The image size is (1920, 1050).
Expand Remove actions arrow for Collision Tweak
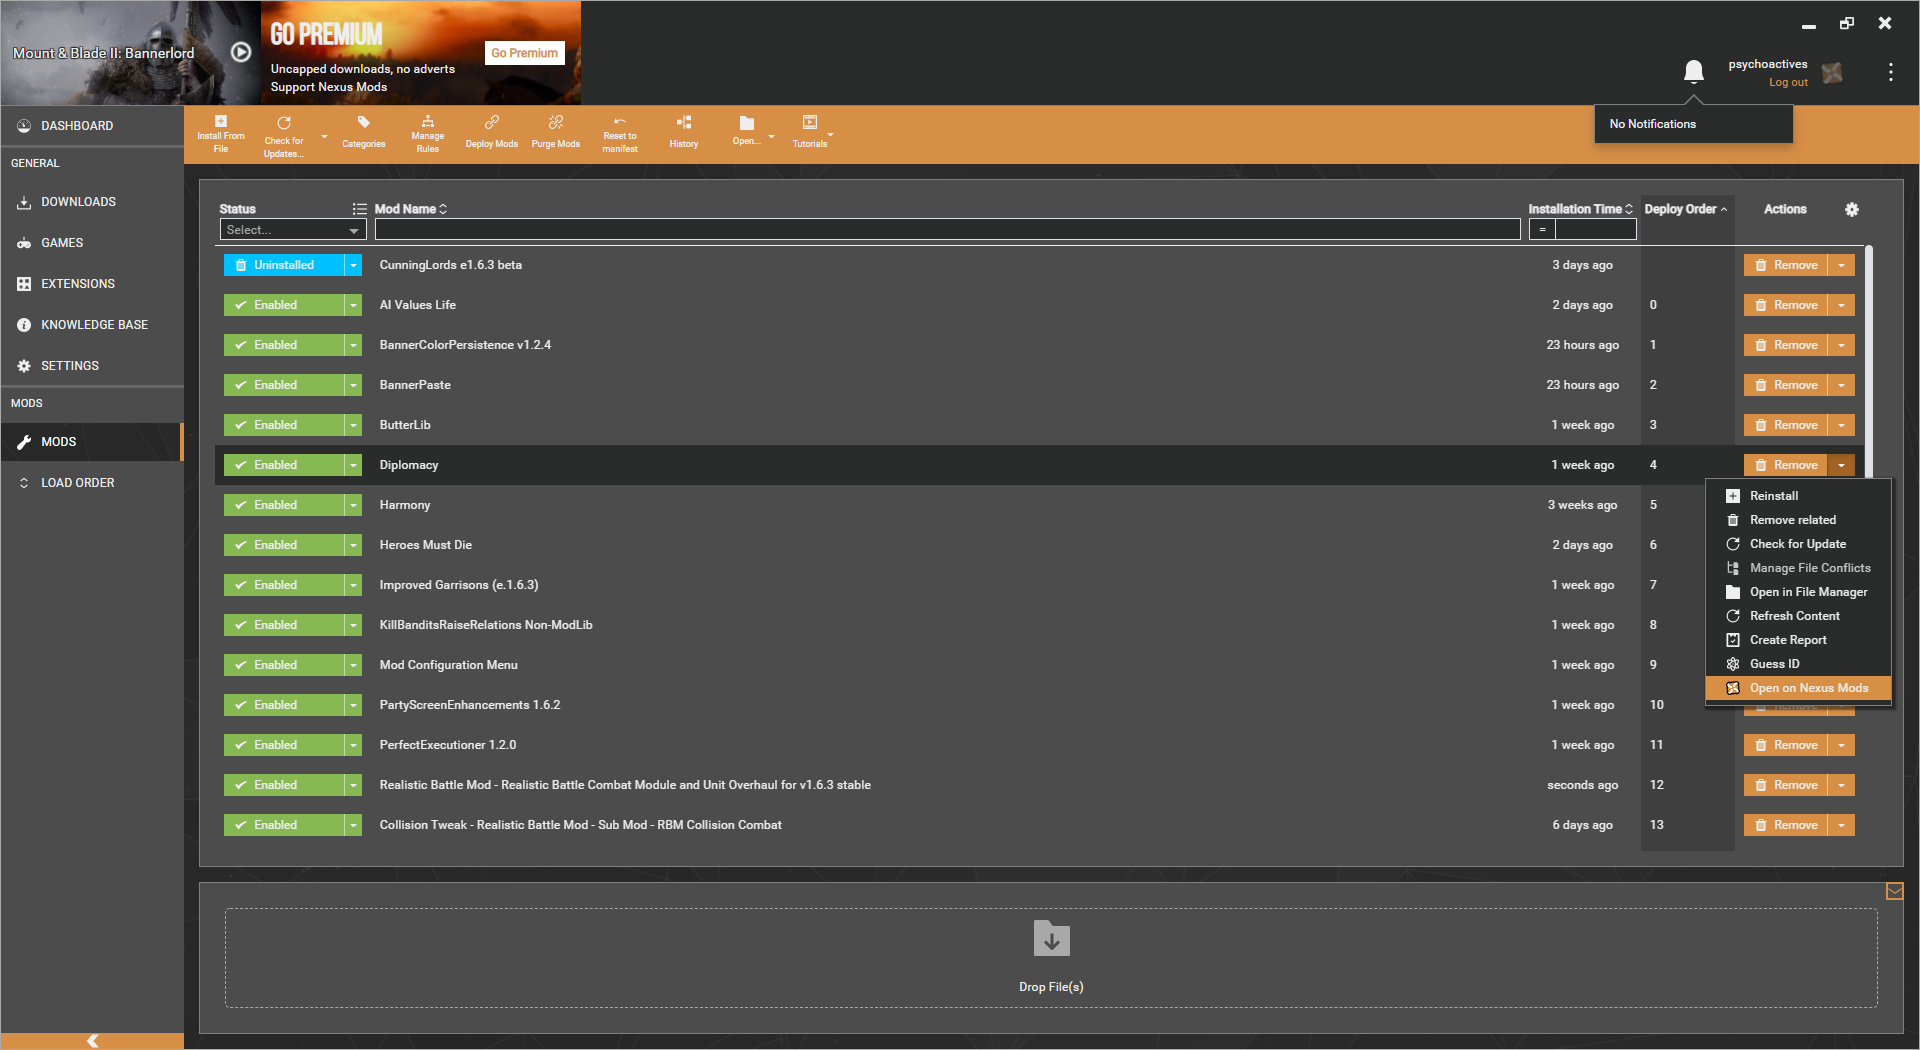coord(1841,825)
